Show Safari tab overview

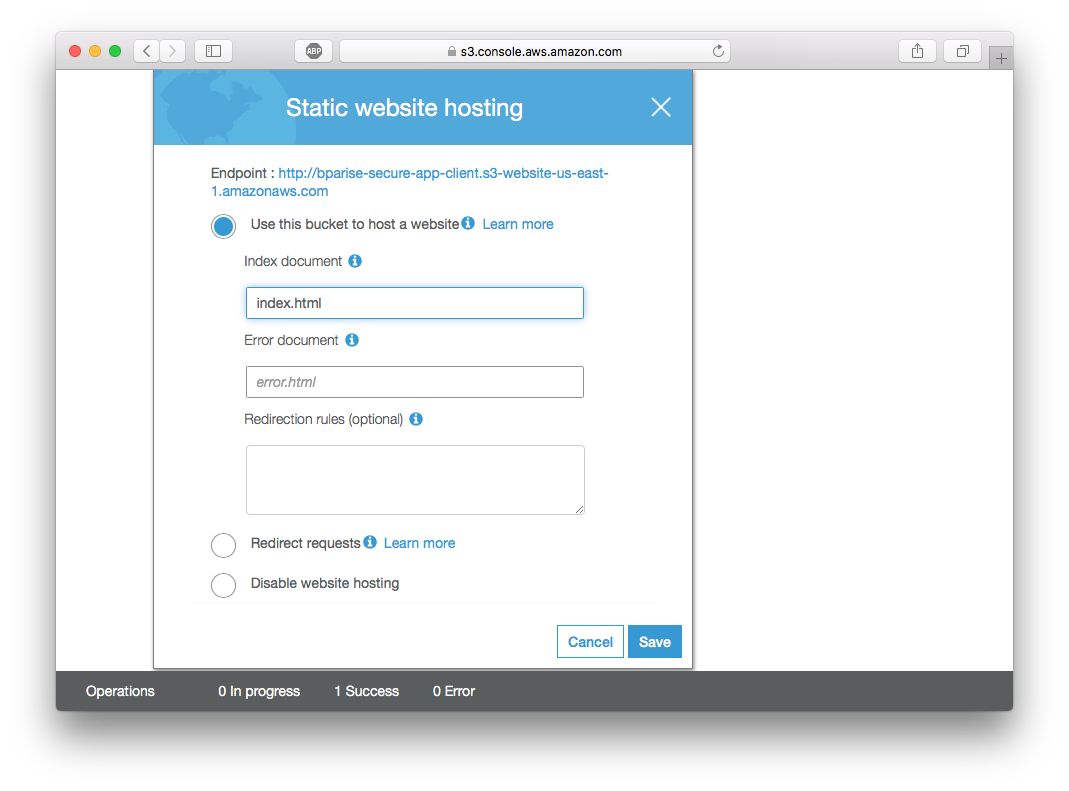click(x=962, y=51)
